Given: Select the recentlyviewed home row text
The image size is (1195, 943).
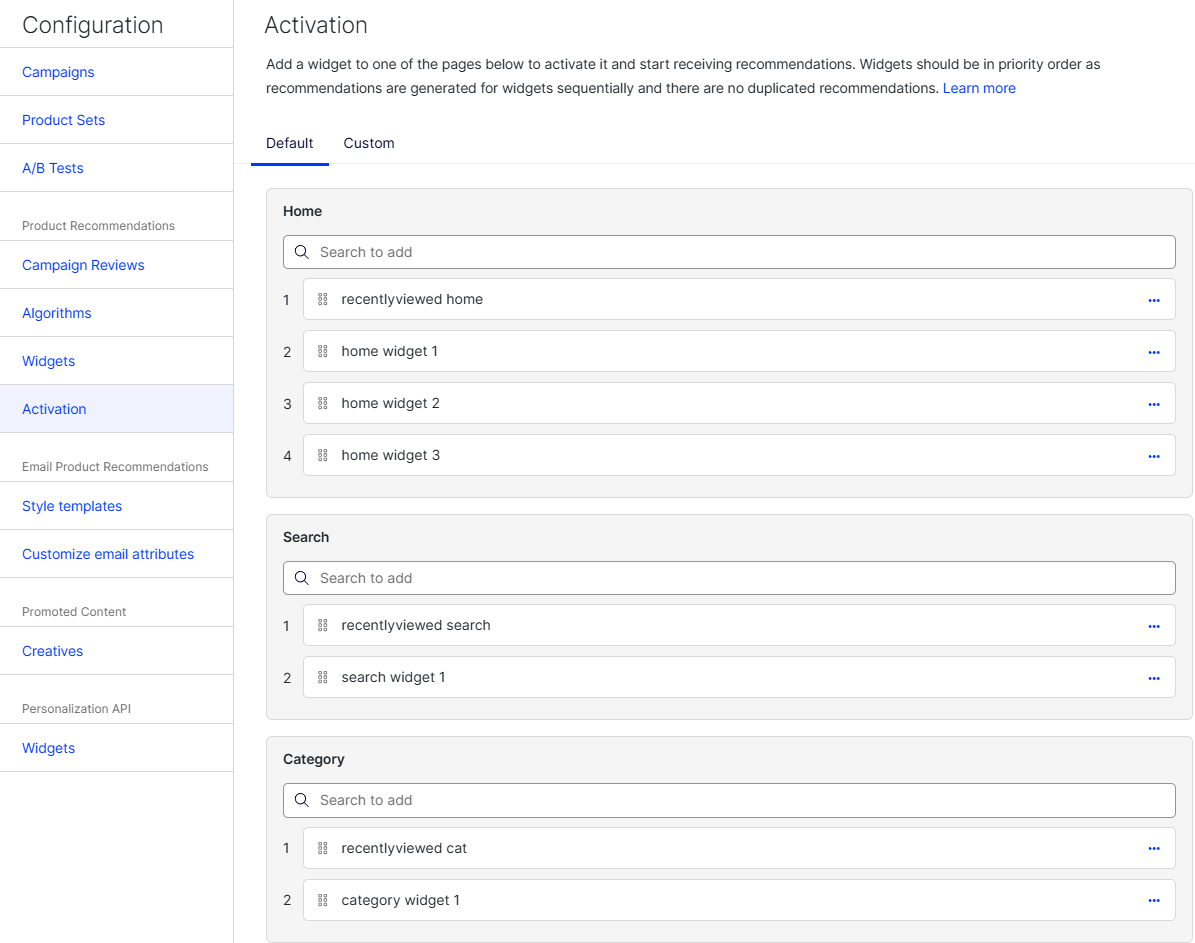Looking at the screenshot, I should click(412, 300).
